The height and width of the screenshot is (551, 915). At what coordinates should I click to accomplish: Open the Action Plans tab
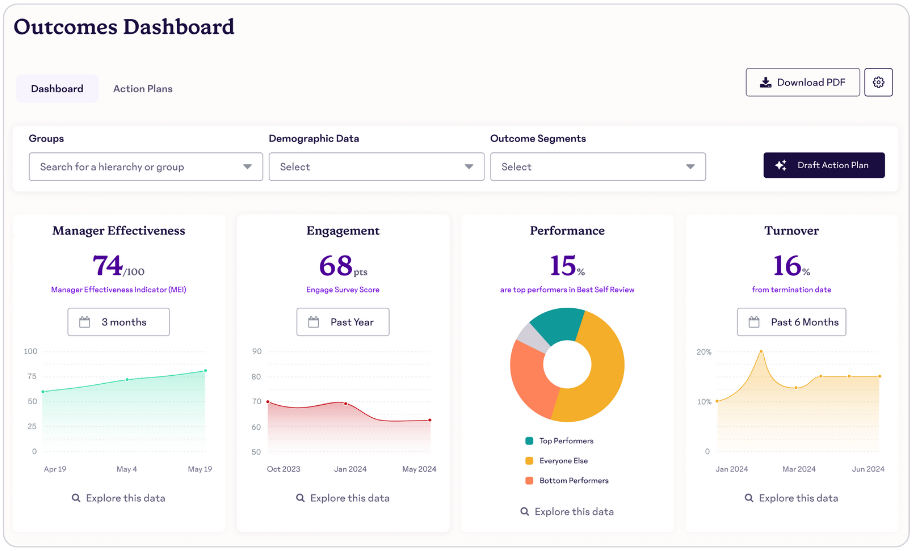(143, 89)
